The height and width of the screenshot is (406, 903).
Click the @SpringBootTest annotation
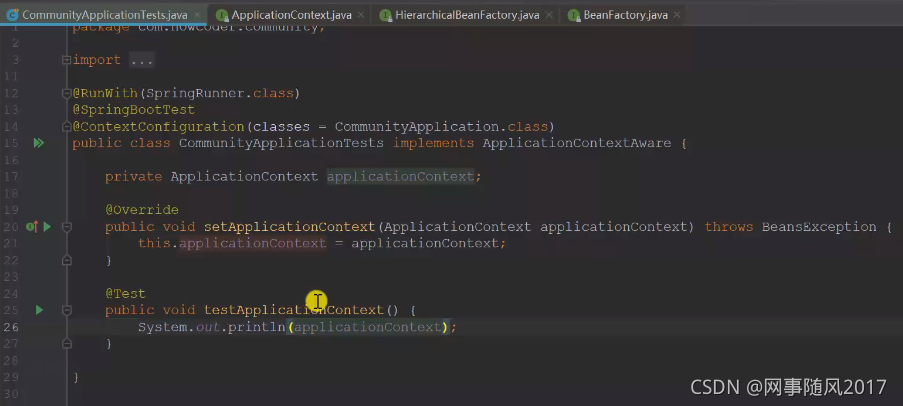pyautogui.click(x=134, y=109)
